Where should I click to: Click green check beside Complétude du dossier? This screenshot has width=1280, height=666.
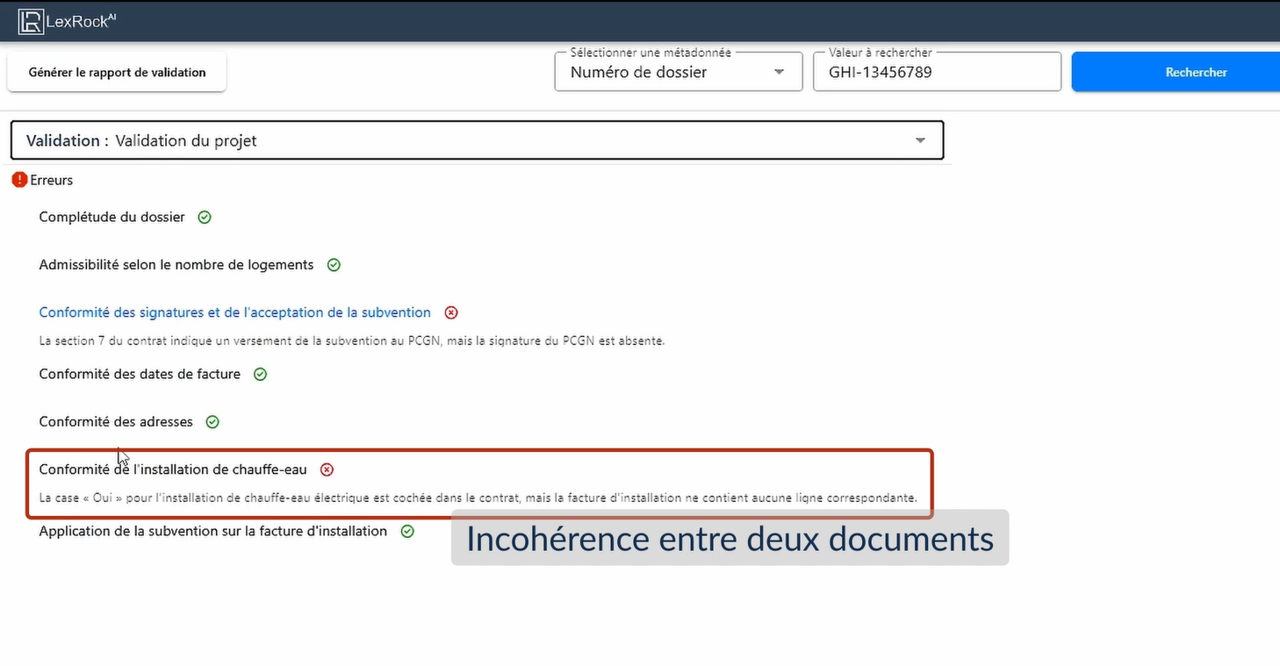tap(204, 217)
